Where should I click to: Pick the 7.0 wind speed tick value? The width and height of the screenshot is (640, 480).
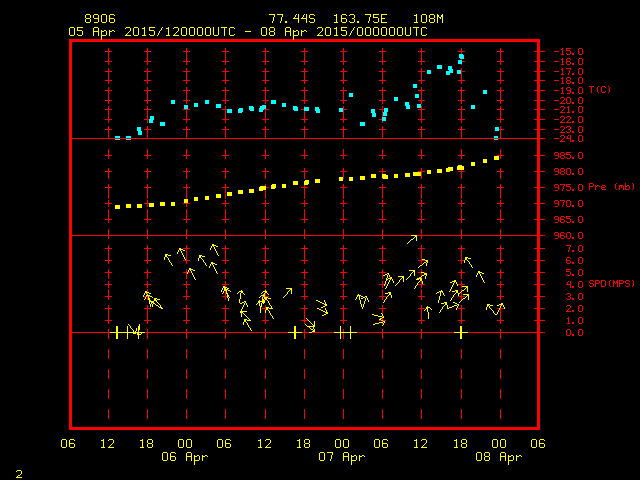(x=575, y=249)
